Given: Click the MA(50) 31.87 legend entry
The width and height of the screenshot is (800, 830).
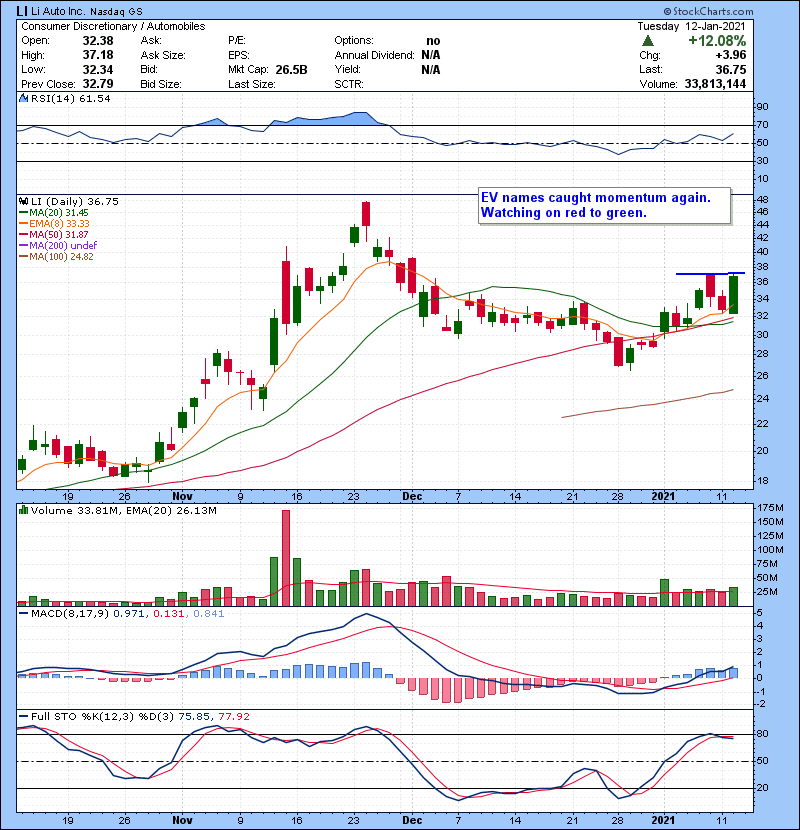Looking at the screenshot, I should point(54,234).
